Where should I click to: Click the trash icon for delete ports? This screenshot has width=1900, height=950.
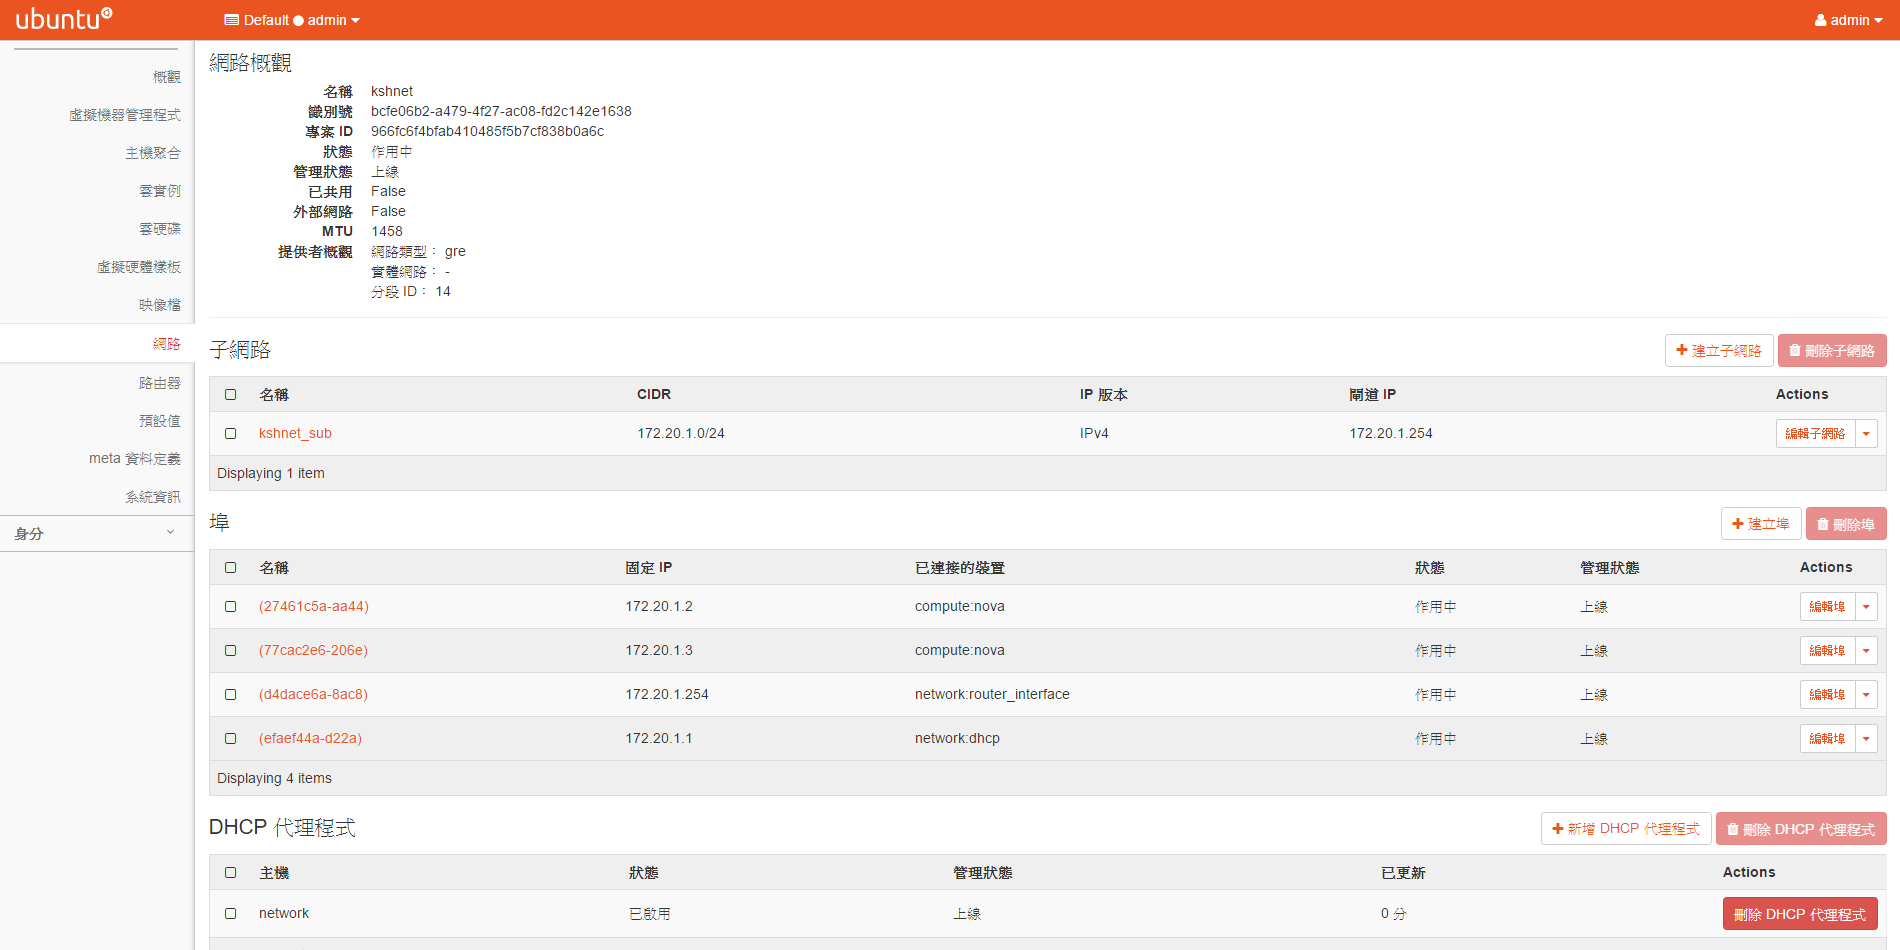[x=1823, y=524]
